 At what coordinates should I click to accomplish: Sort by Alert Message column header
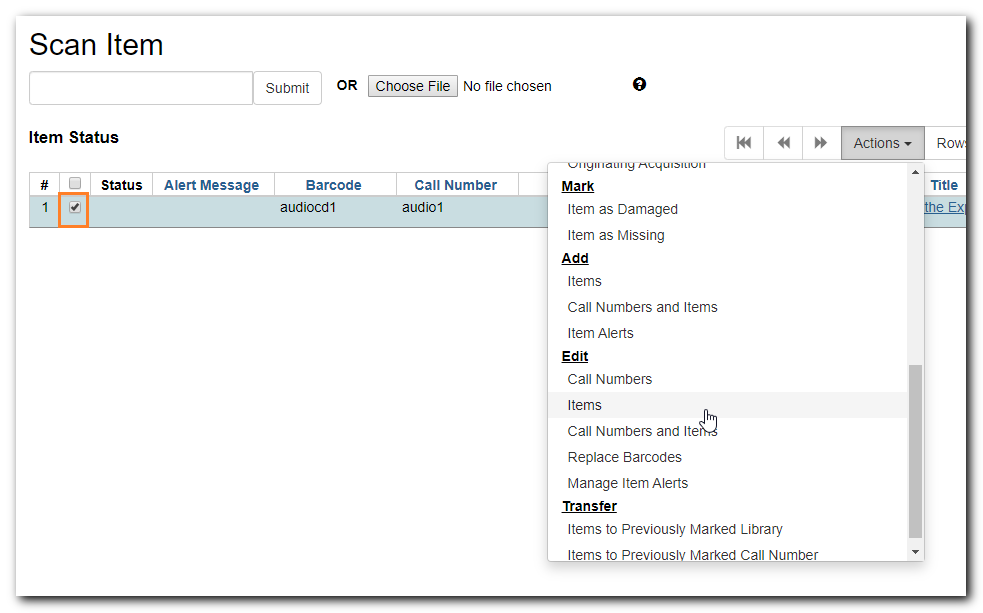pos(211,185)
